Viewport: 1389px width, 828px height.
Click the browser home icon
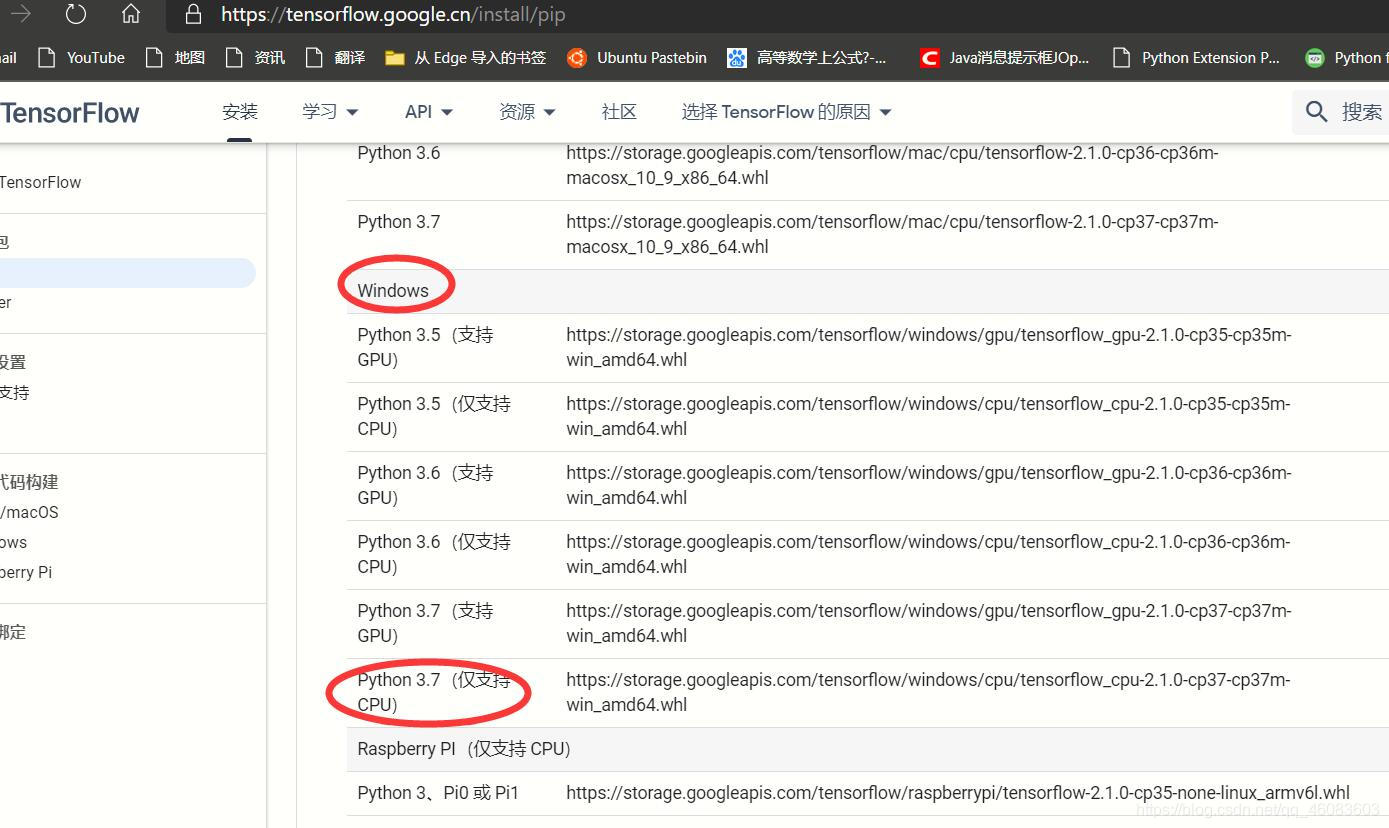click(131, 14)
